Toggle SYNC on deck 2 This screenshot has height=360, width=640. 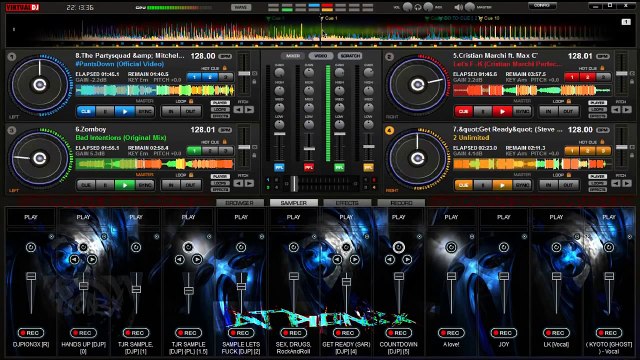(522, 111)
